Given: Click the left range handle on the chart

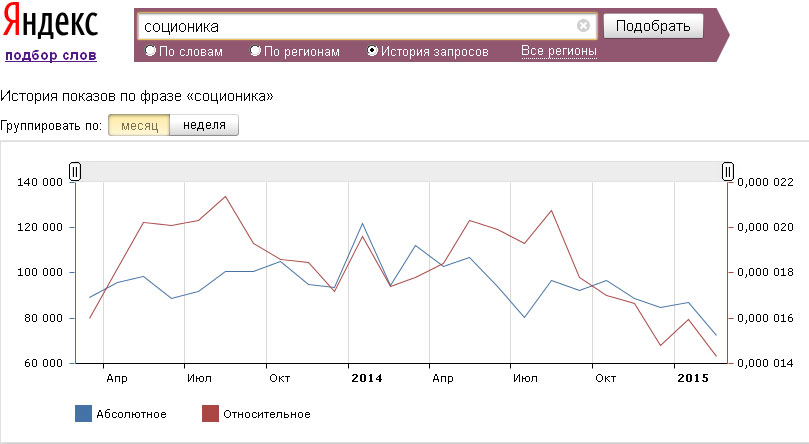Looking at the screenshot, I should 75,172.
